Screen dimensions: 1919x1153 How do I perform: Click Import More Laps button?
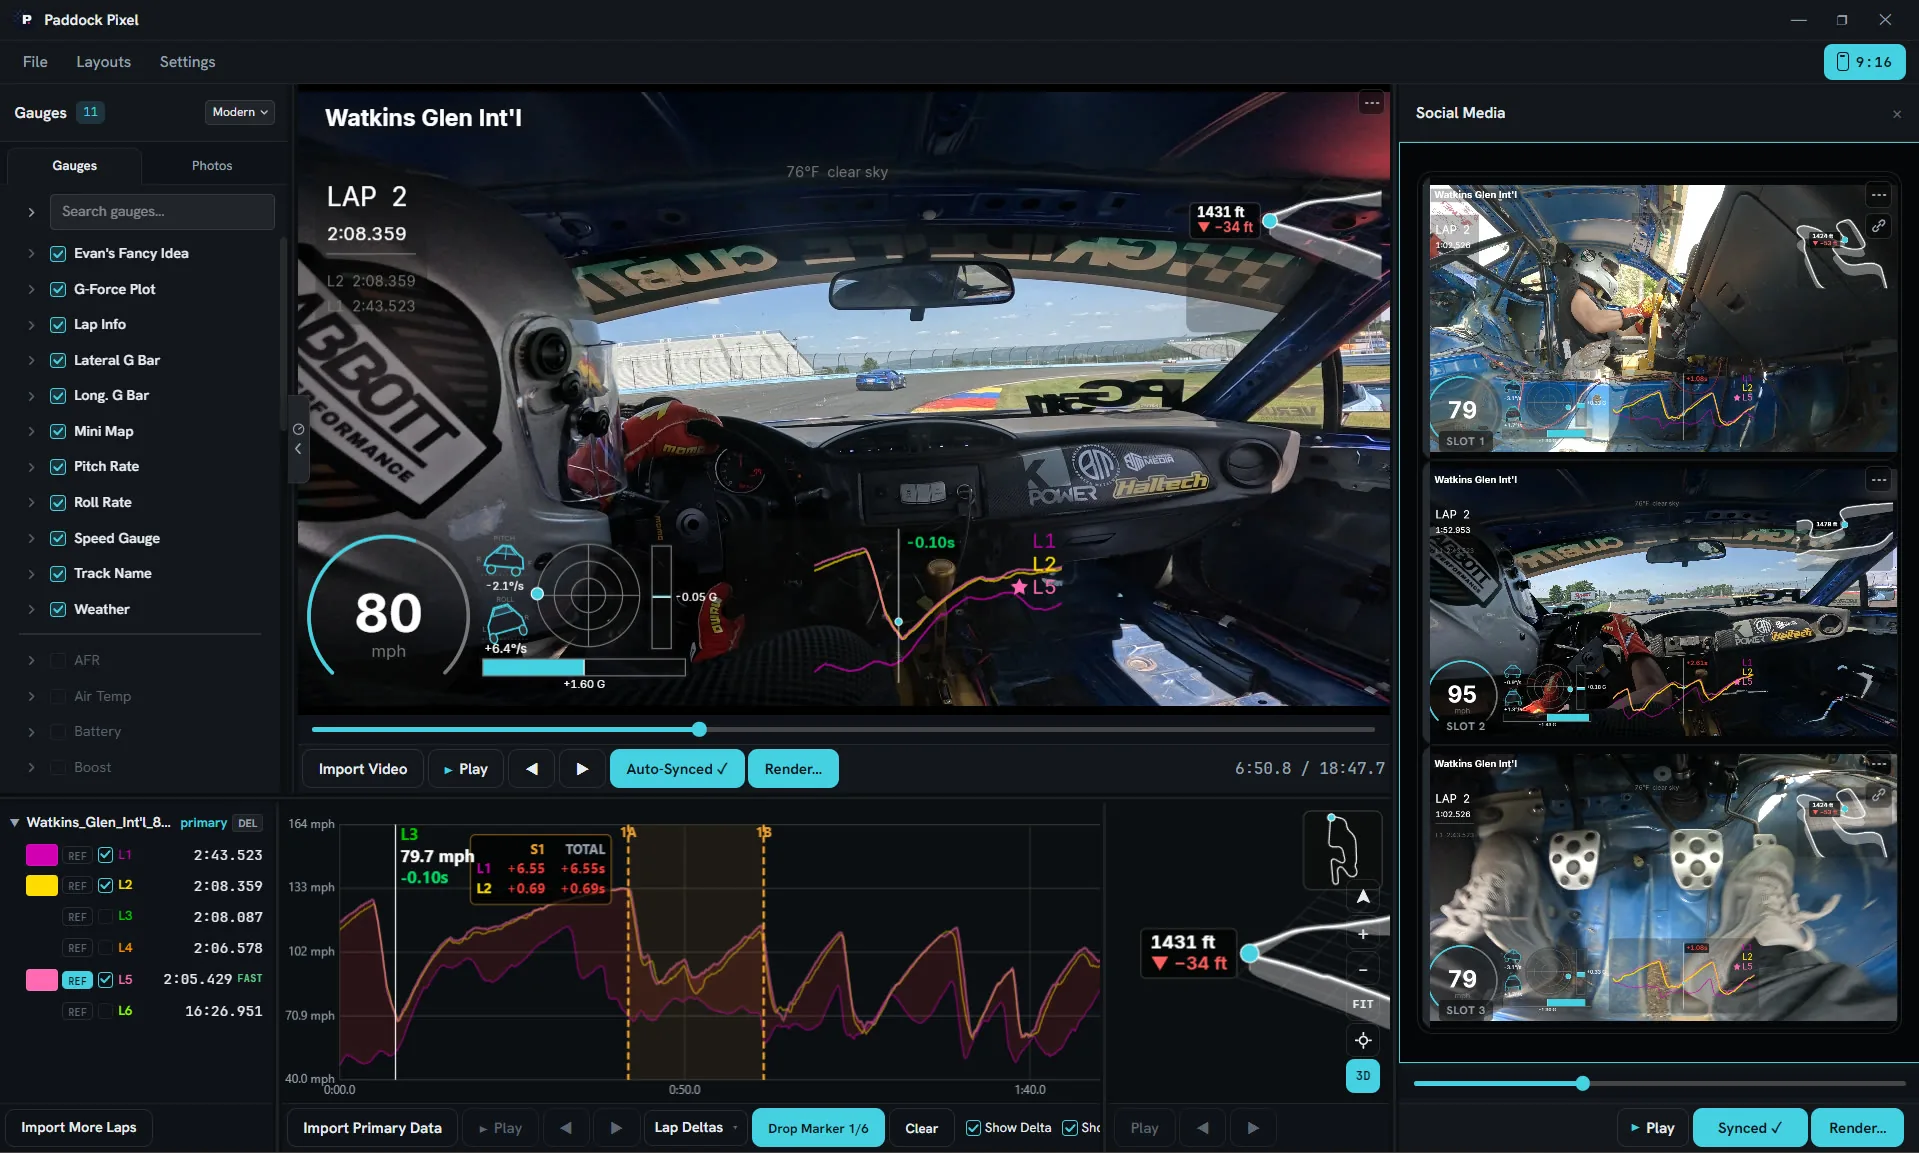tap(78, 1128)
